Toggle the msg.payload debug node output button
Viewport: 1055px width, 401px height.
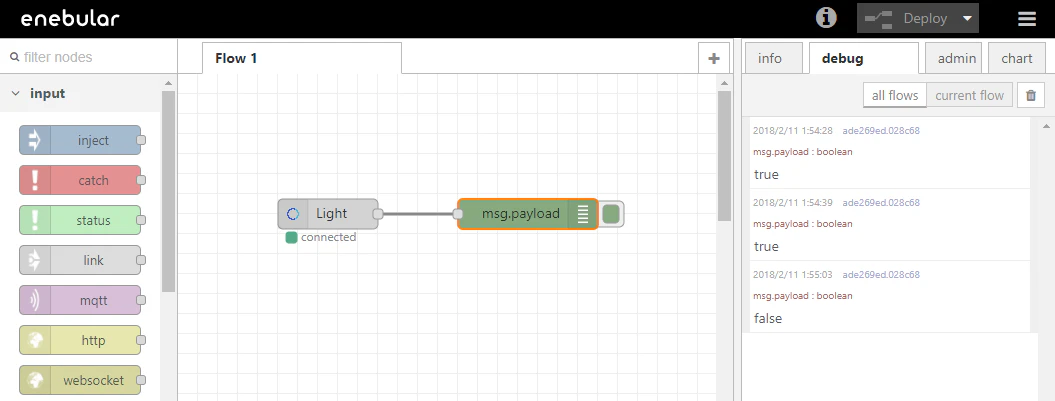point(611,214)
